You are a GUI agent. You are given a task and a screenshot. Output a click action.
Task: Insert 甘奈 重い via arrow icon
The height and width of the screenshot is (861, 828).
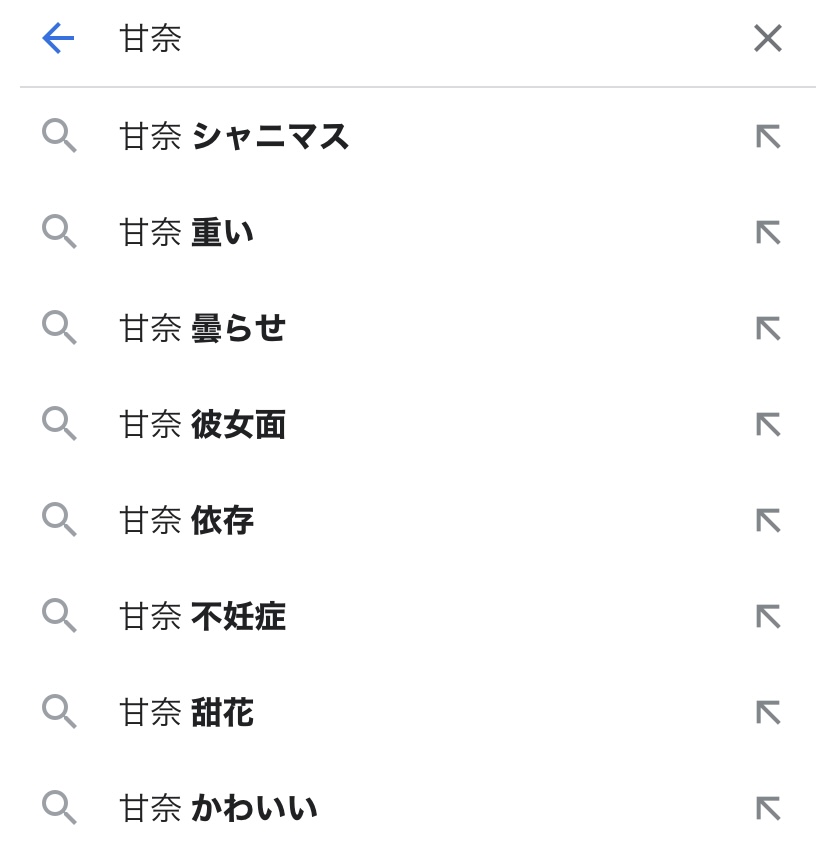[768, 233]
